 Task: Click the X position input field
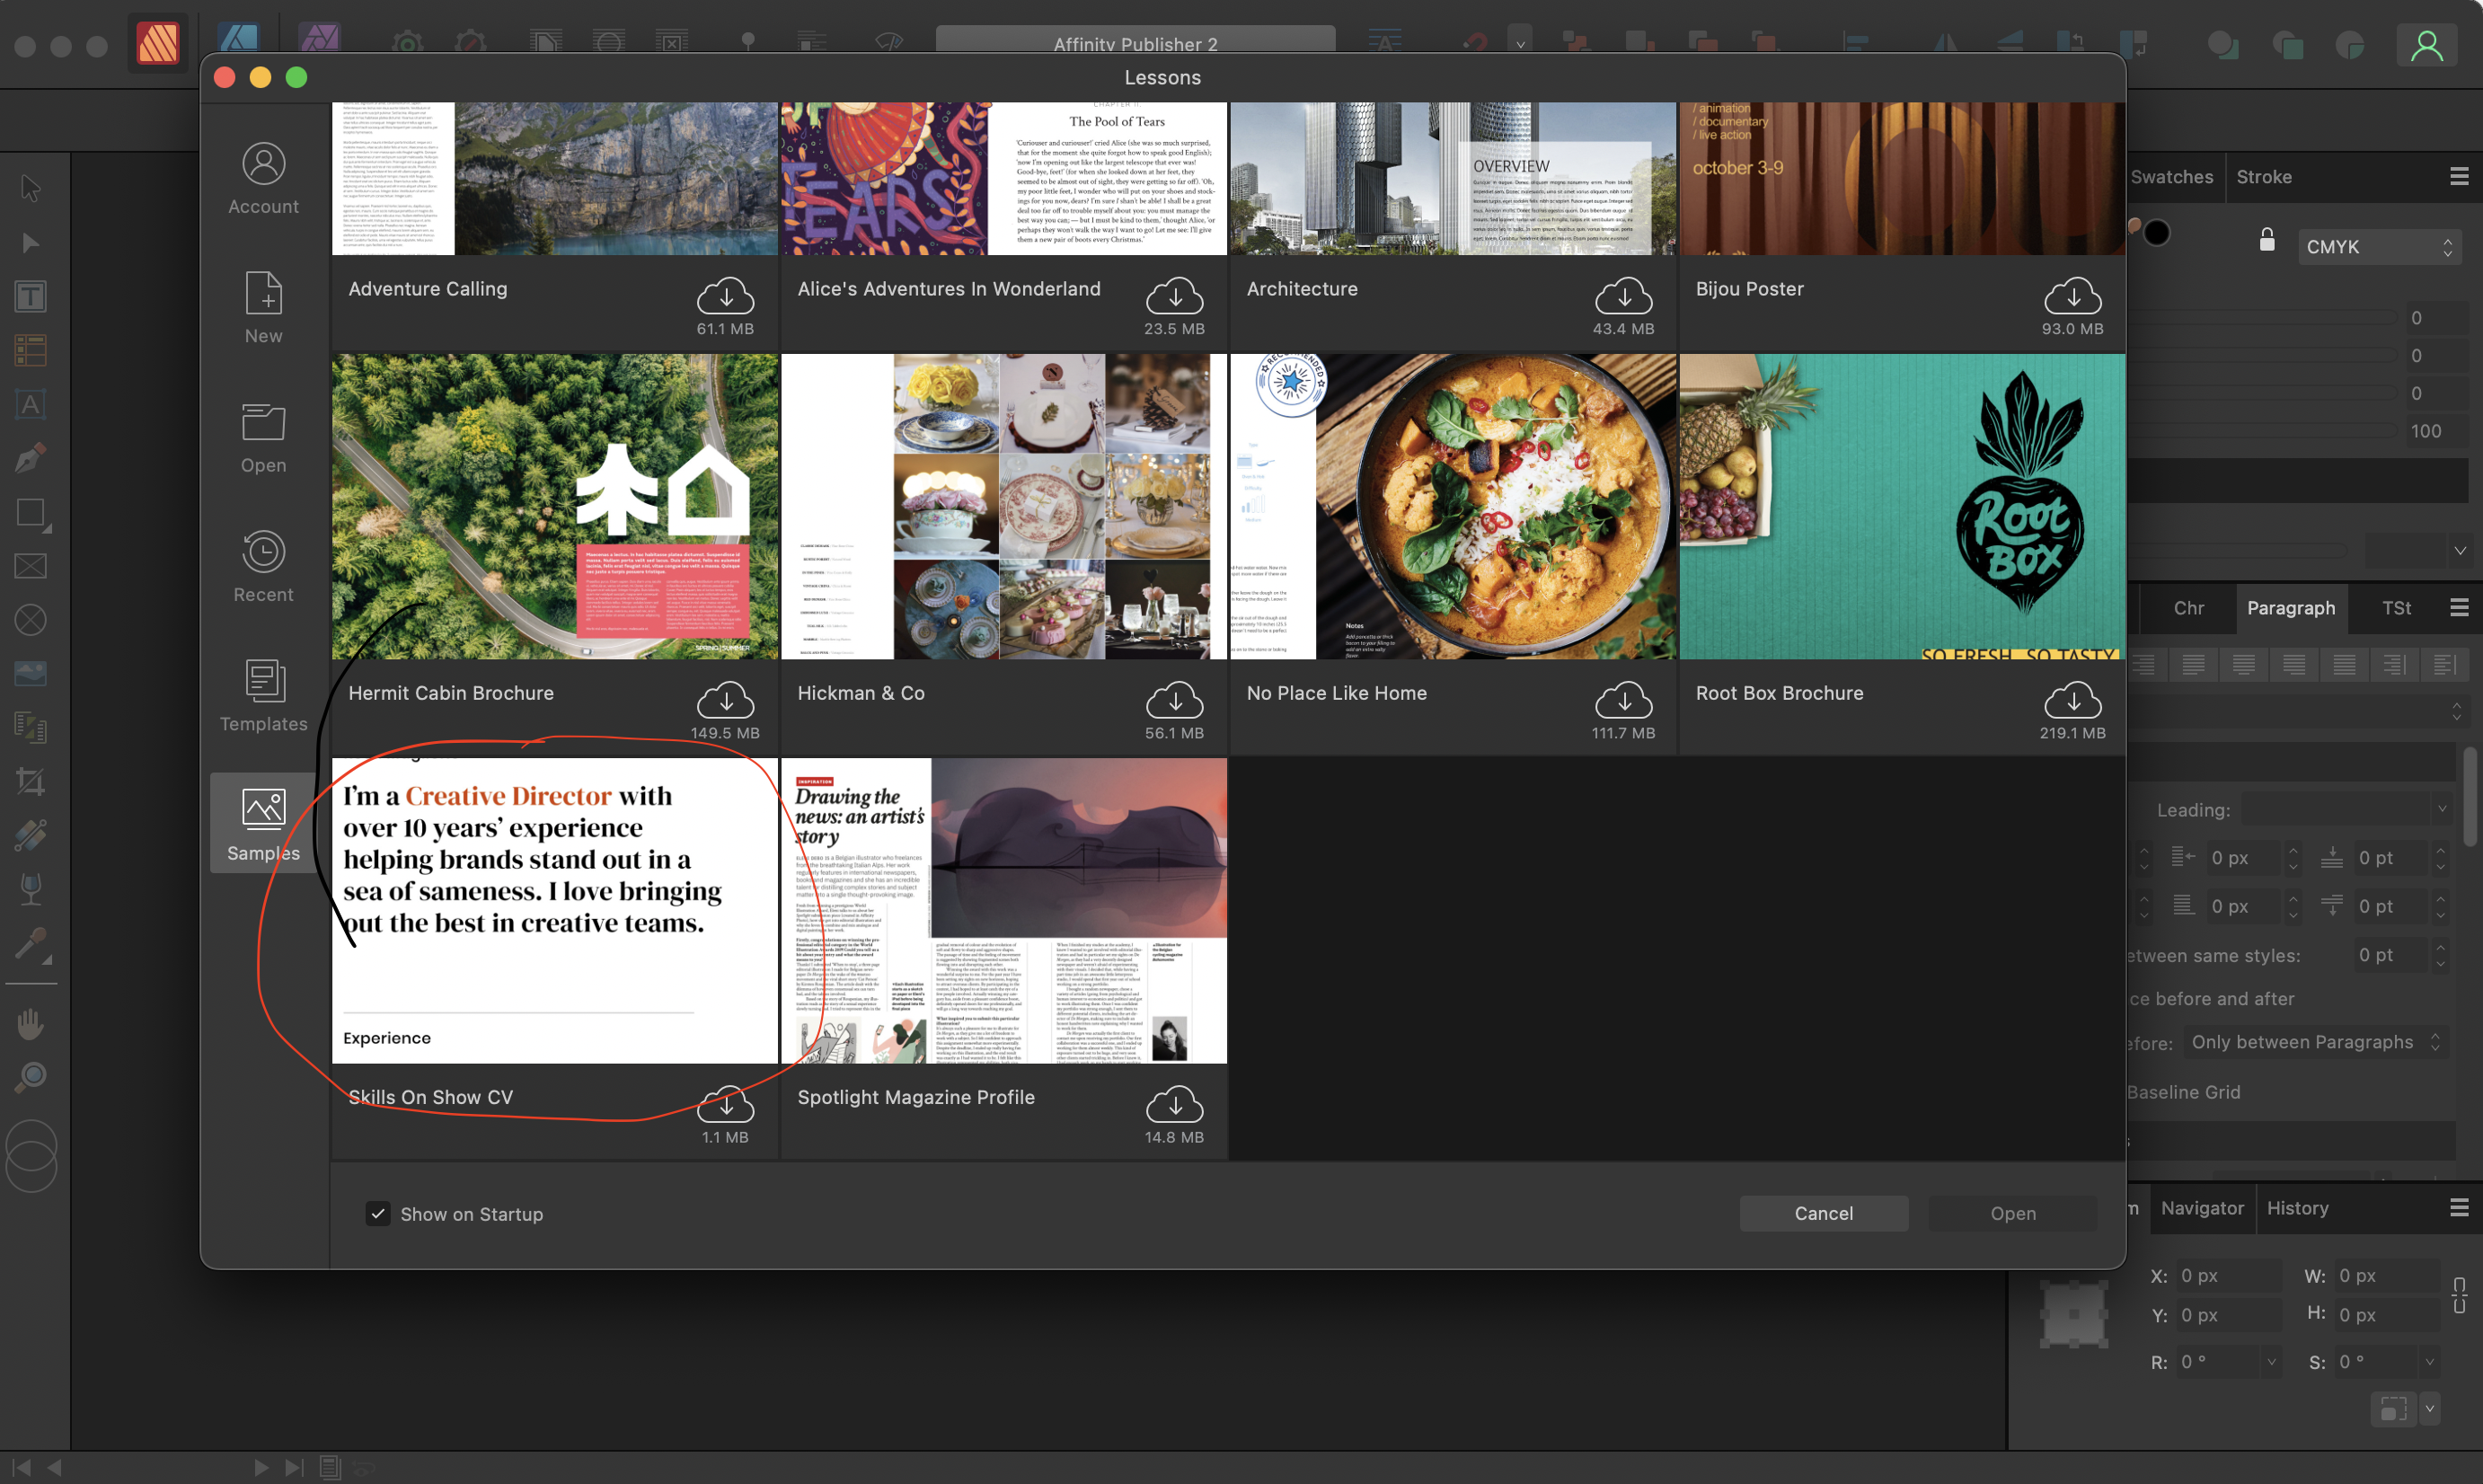(x=2228, y=1275)
